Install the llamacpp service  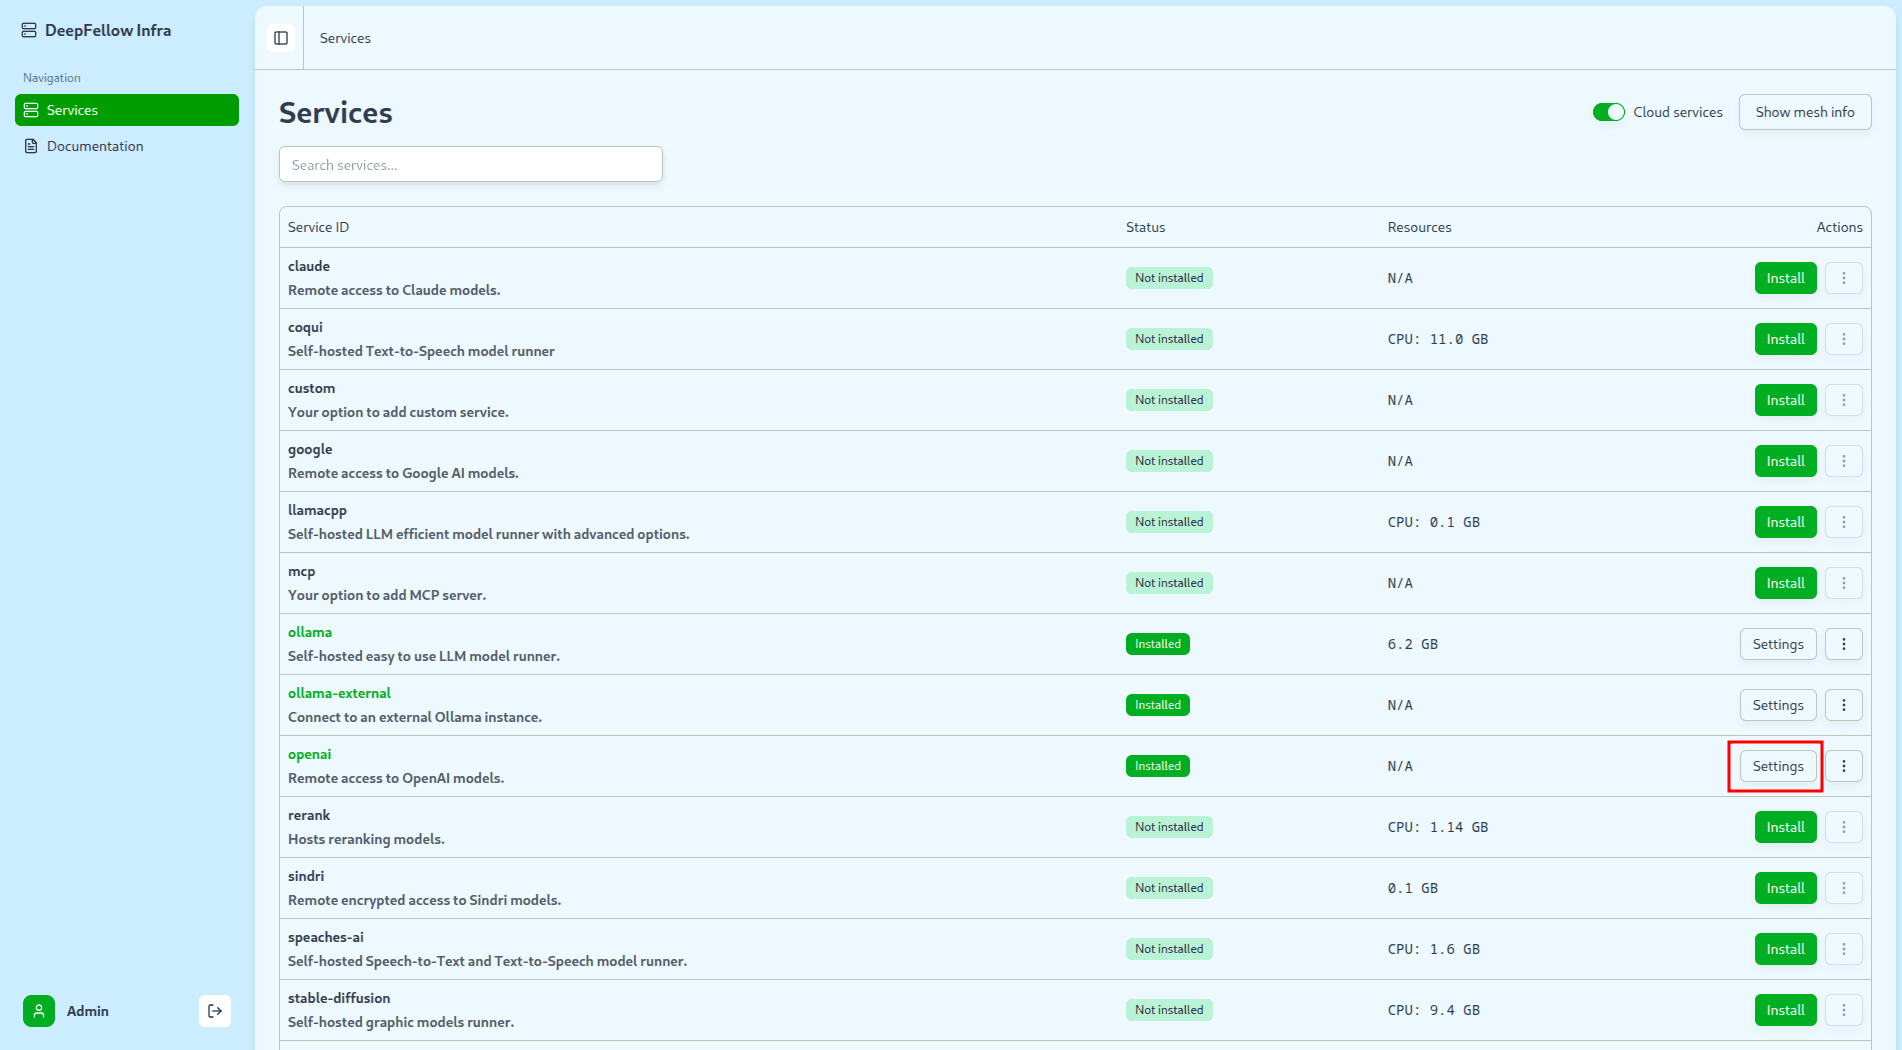[x=1785, y=522]
